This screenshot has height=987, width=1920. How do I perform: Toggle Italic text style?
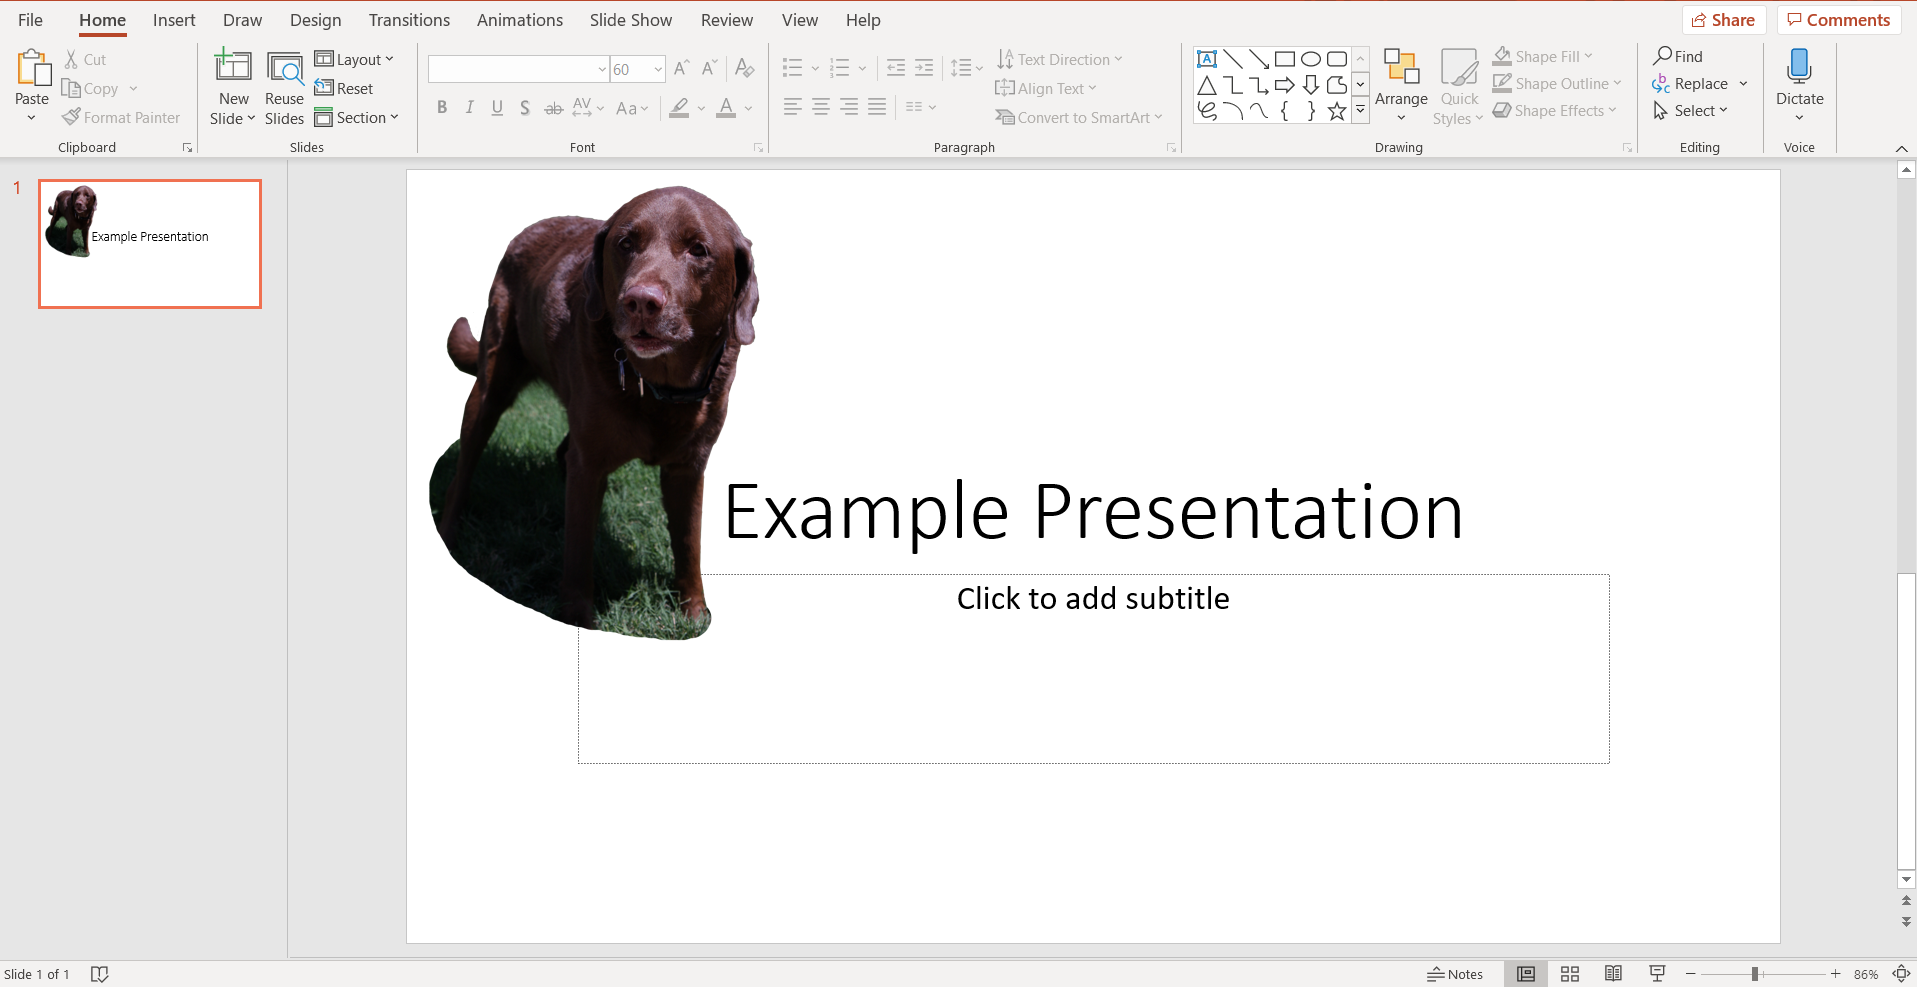tap(470, 107)
